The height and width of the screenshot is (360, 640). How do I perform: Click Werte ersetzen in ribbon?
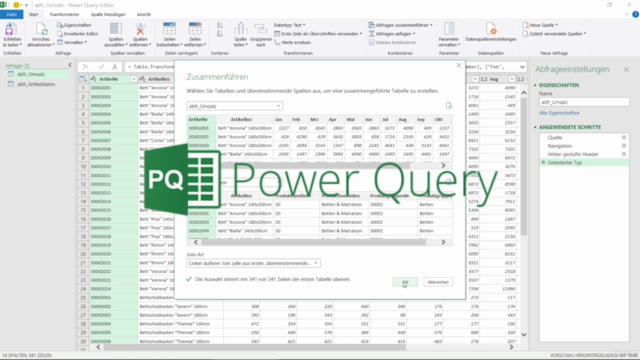(x=292, y=42)
